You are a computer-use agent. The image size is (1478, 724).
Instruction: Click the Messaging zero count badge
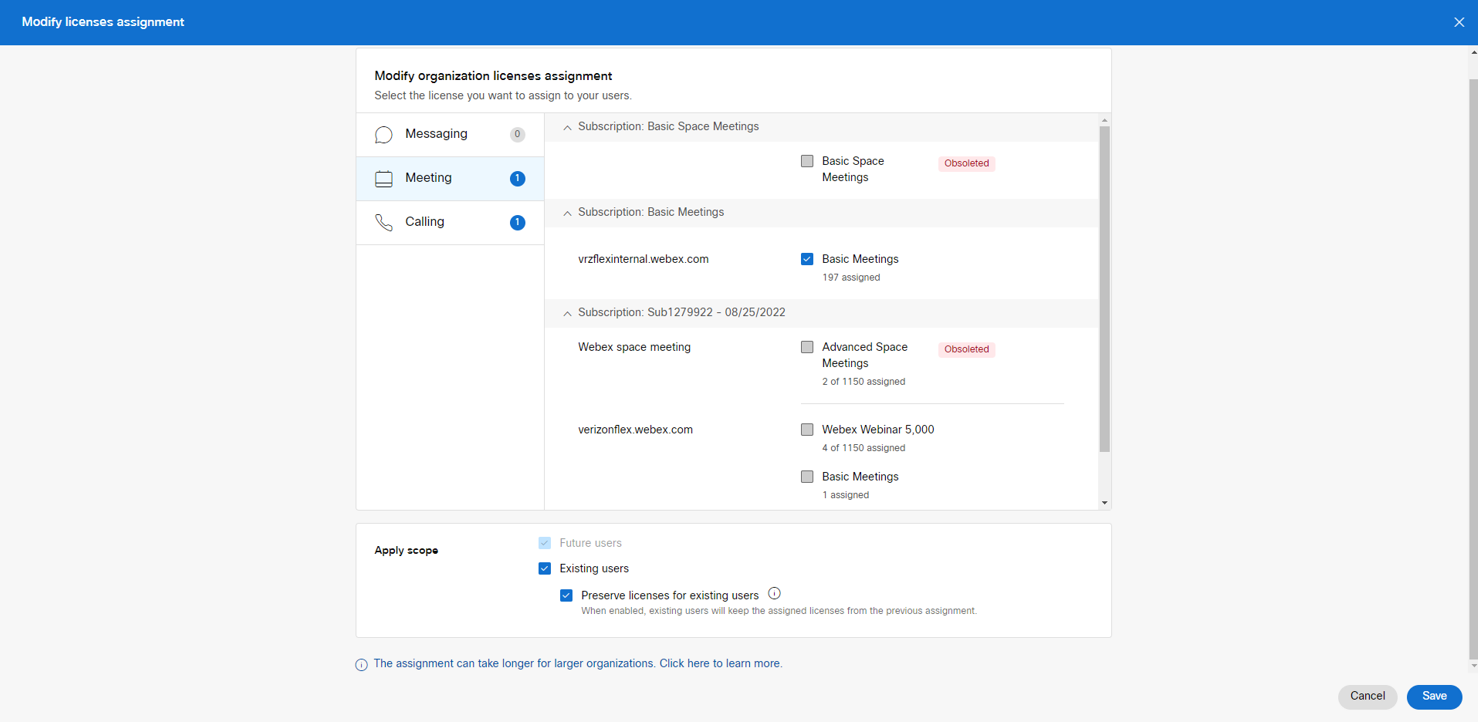[x=517, y=135]
